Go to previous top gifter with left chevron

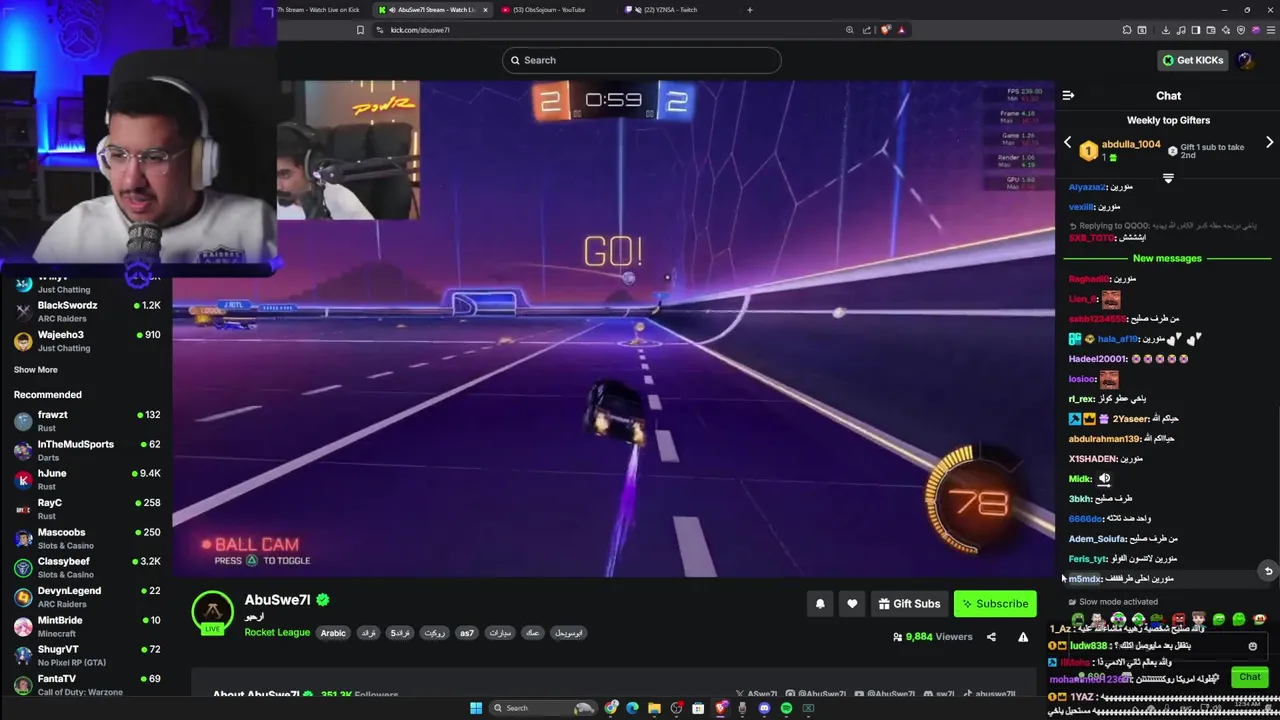pyautogui.click(x=1067, y=143)
